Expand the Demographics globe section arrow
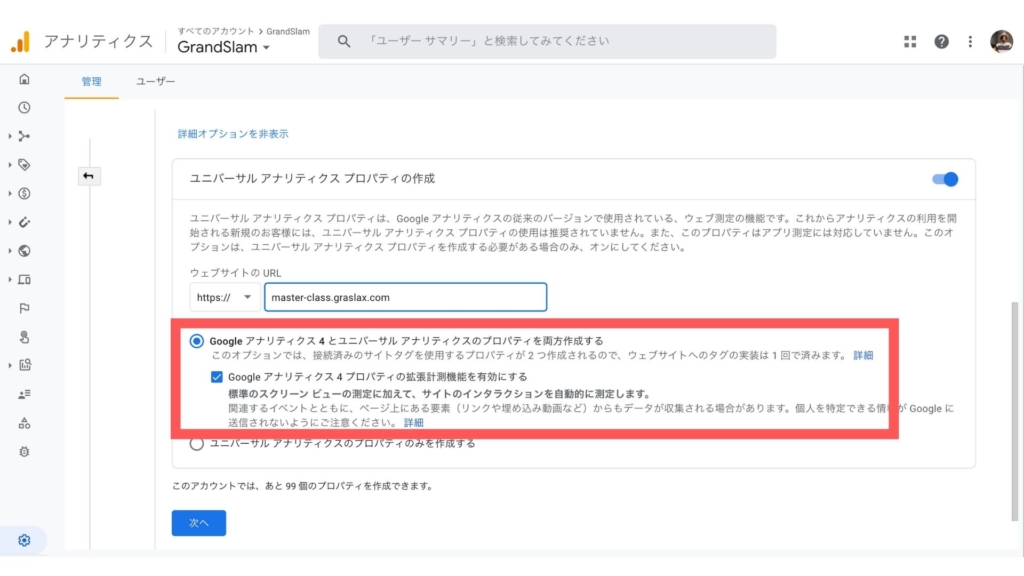The image size is (1024, 576). 10,251
